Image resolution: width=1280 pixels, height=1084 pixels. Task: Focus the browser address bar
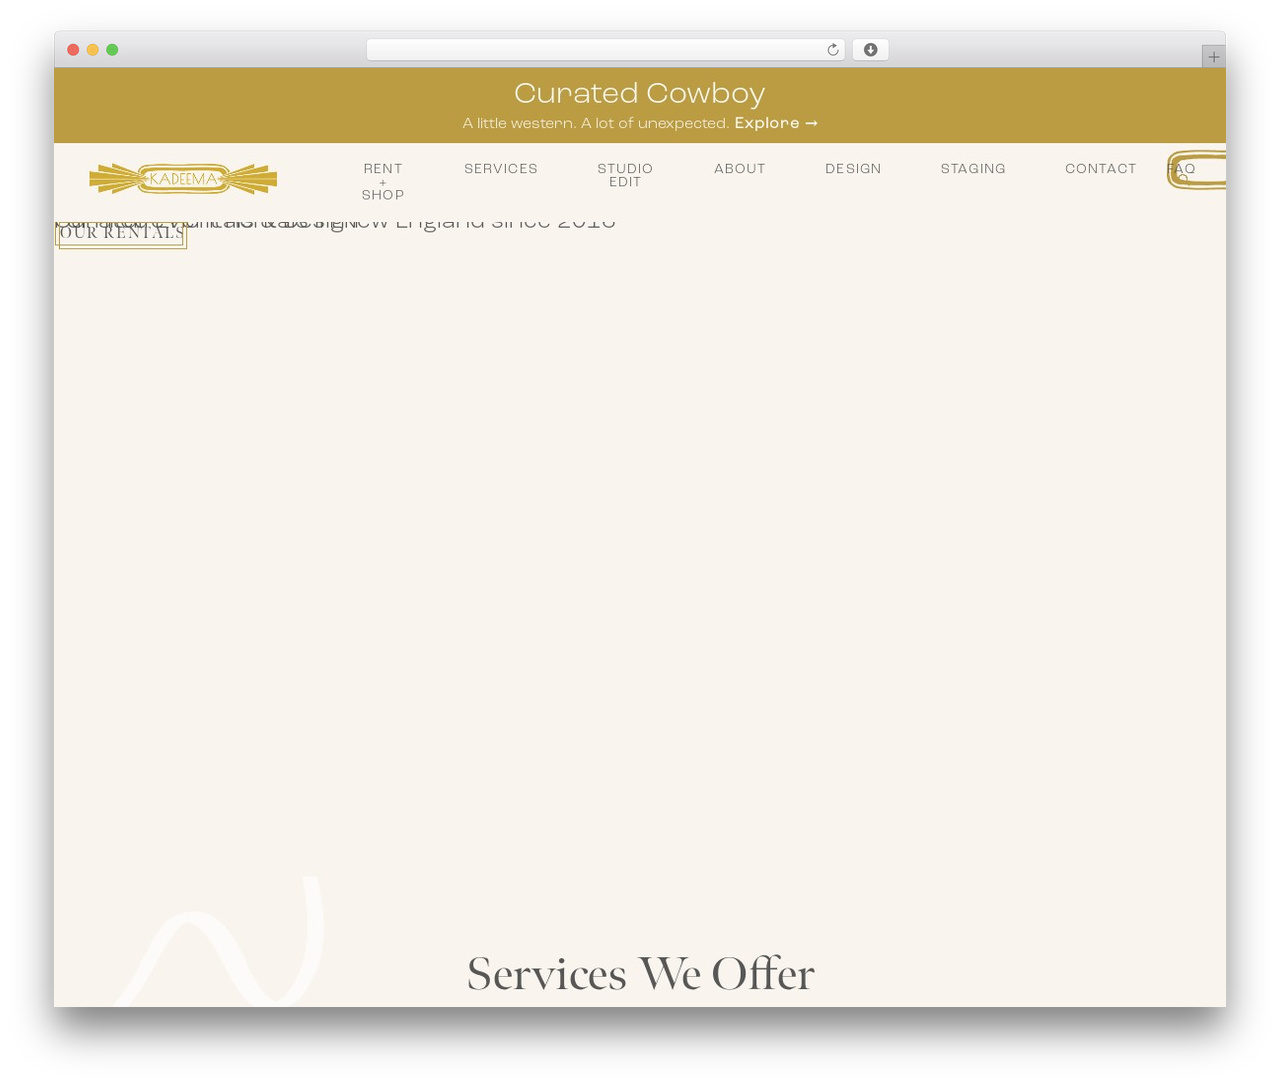(x=605, y=50)
